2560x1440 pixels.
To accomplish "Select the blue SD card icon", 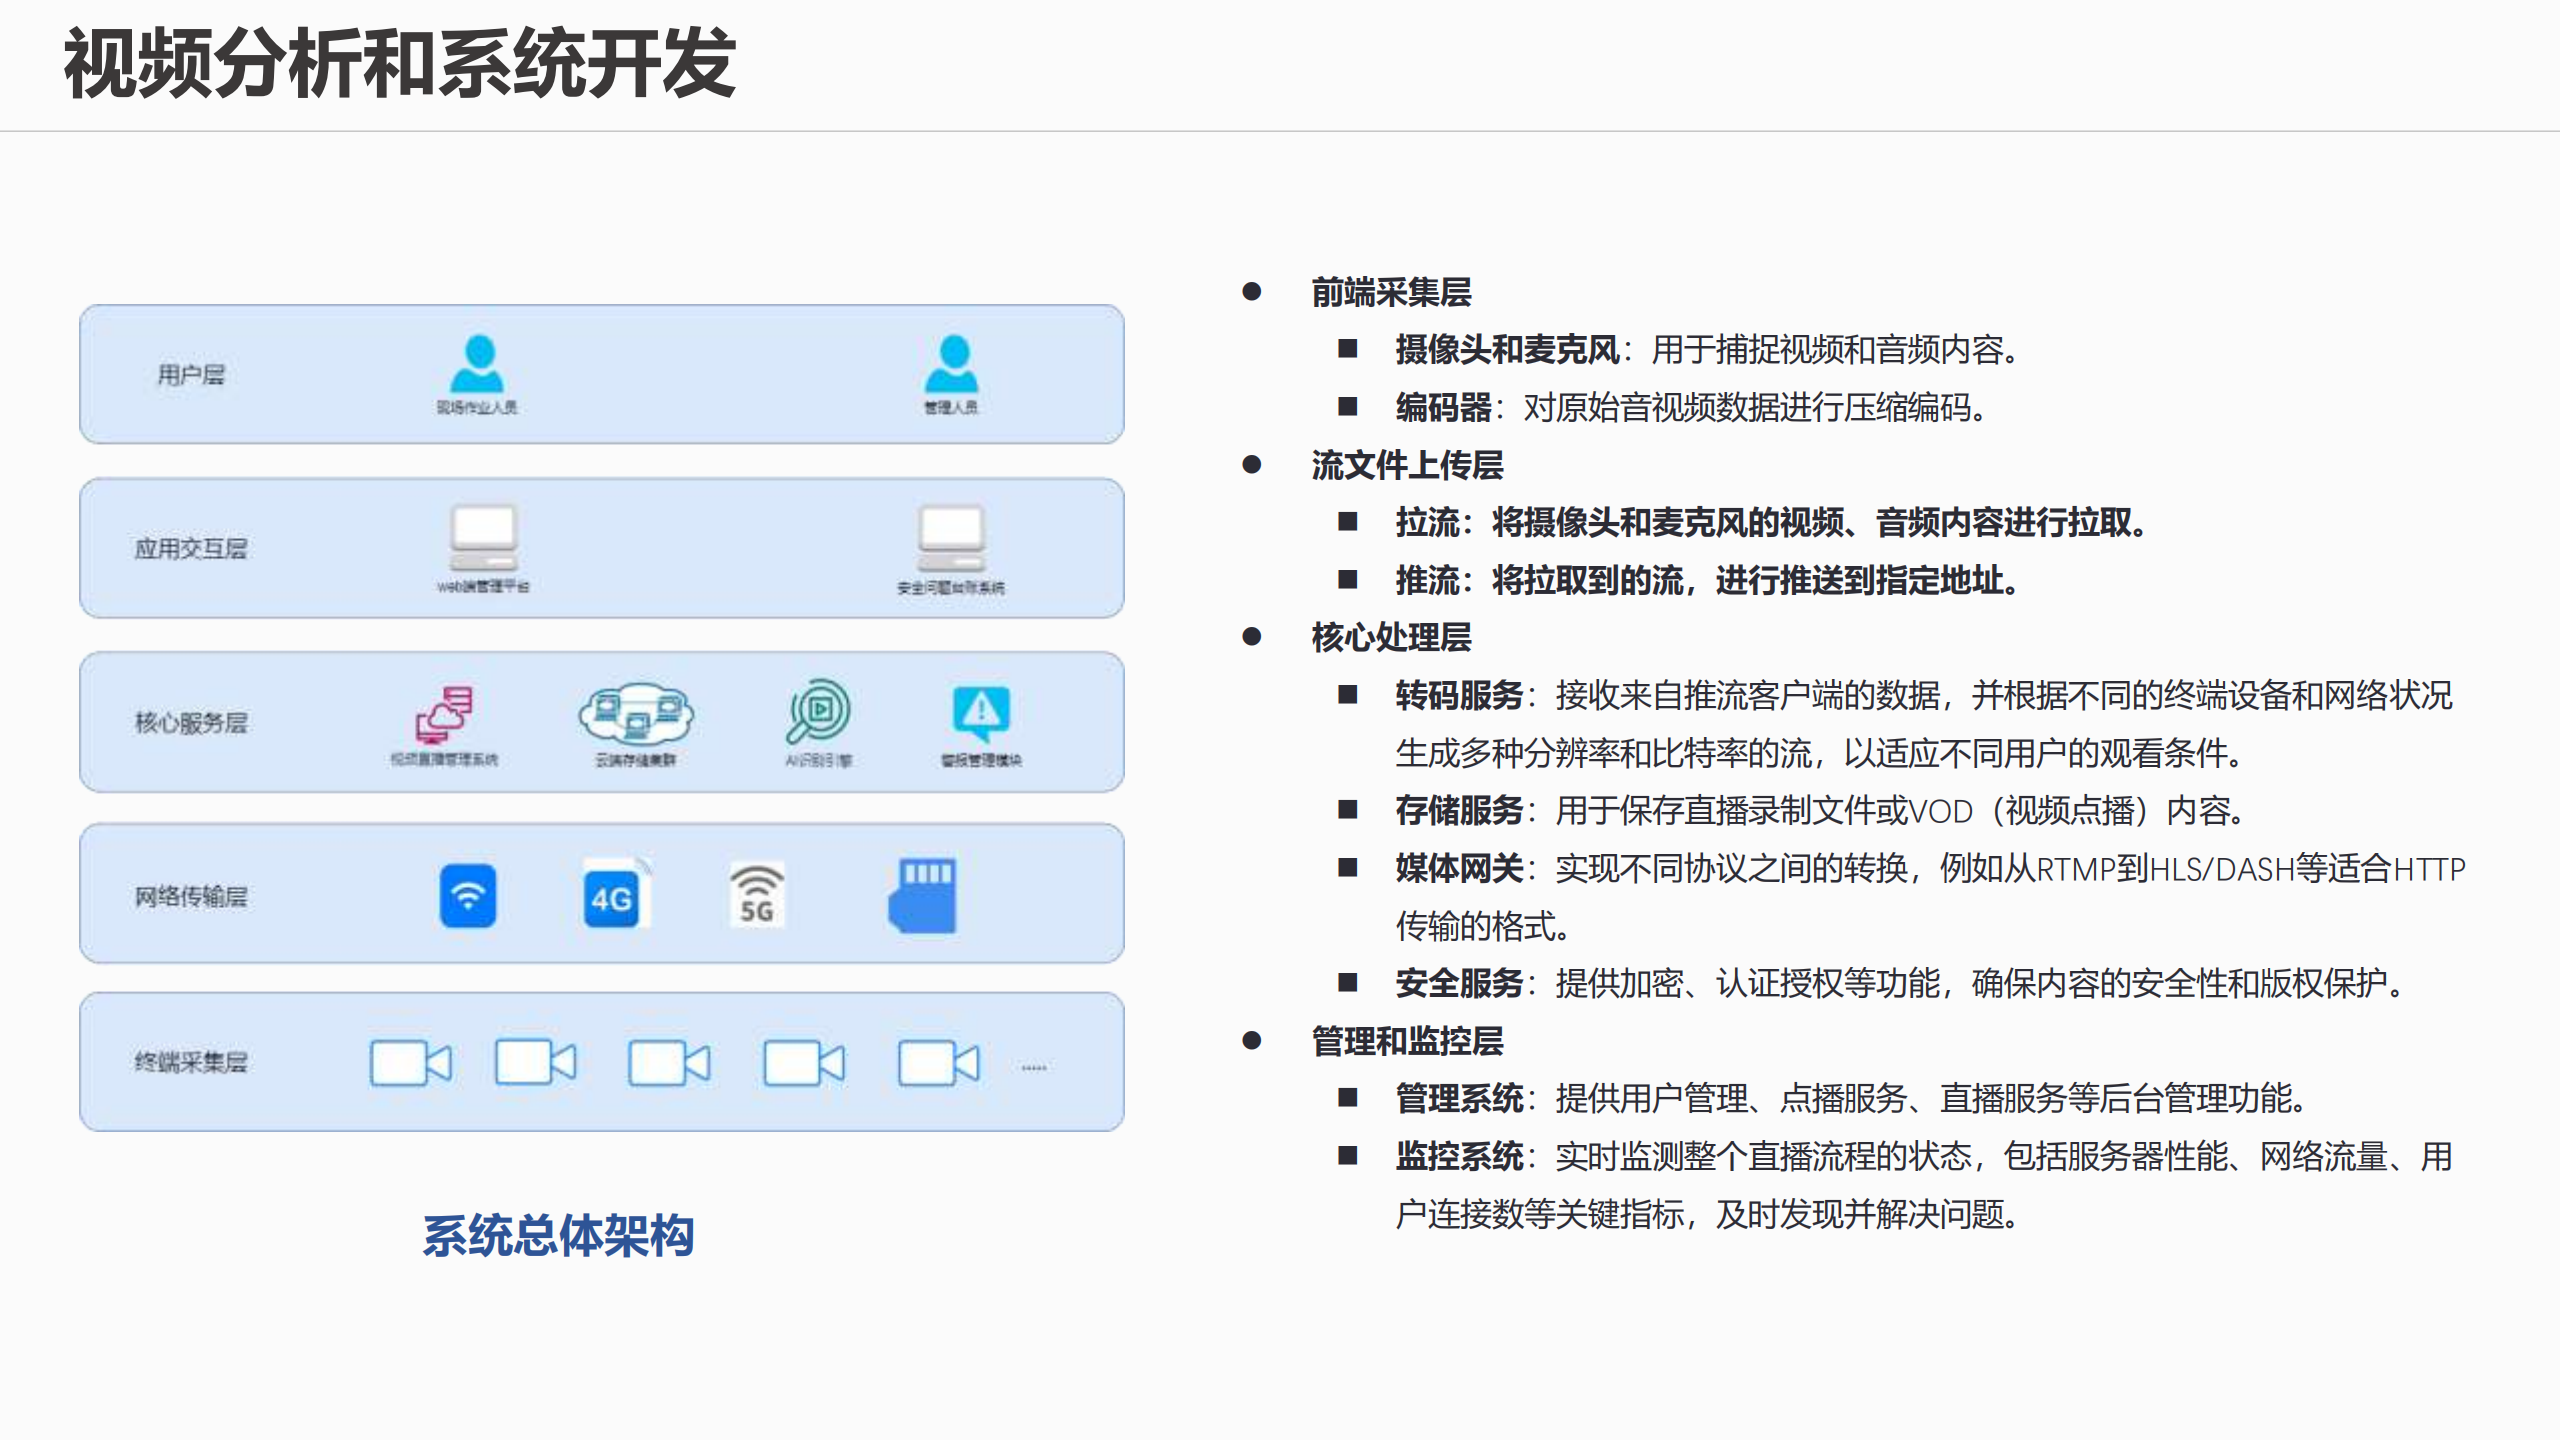I will point(923,895).
